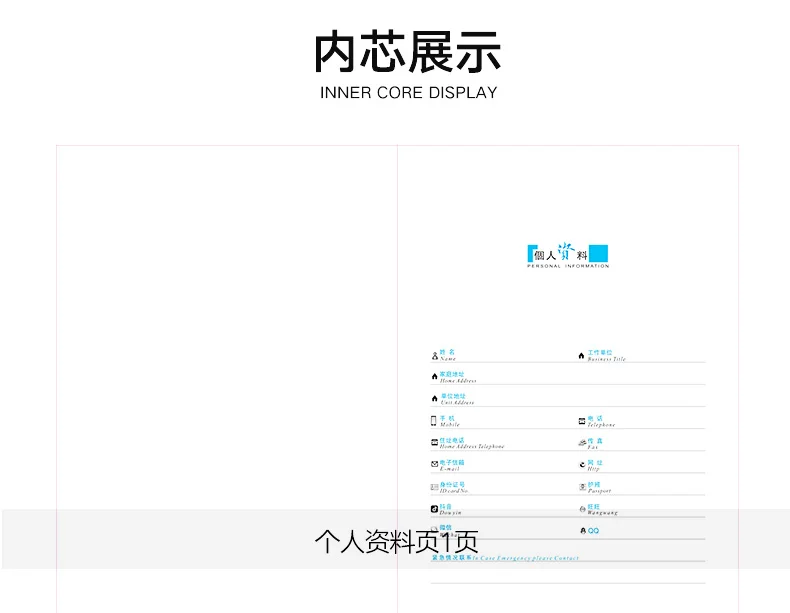The width and height of the screenshot is (790, 613).
Task: Click the 内芯展示 heading
Action: click(407, 52)
